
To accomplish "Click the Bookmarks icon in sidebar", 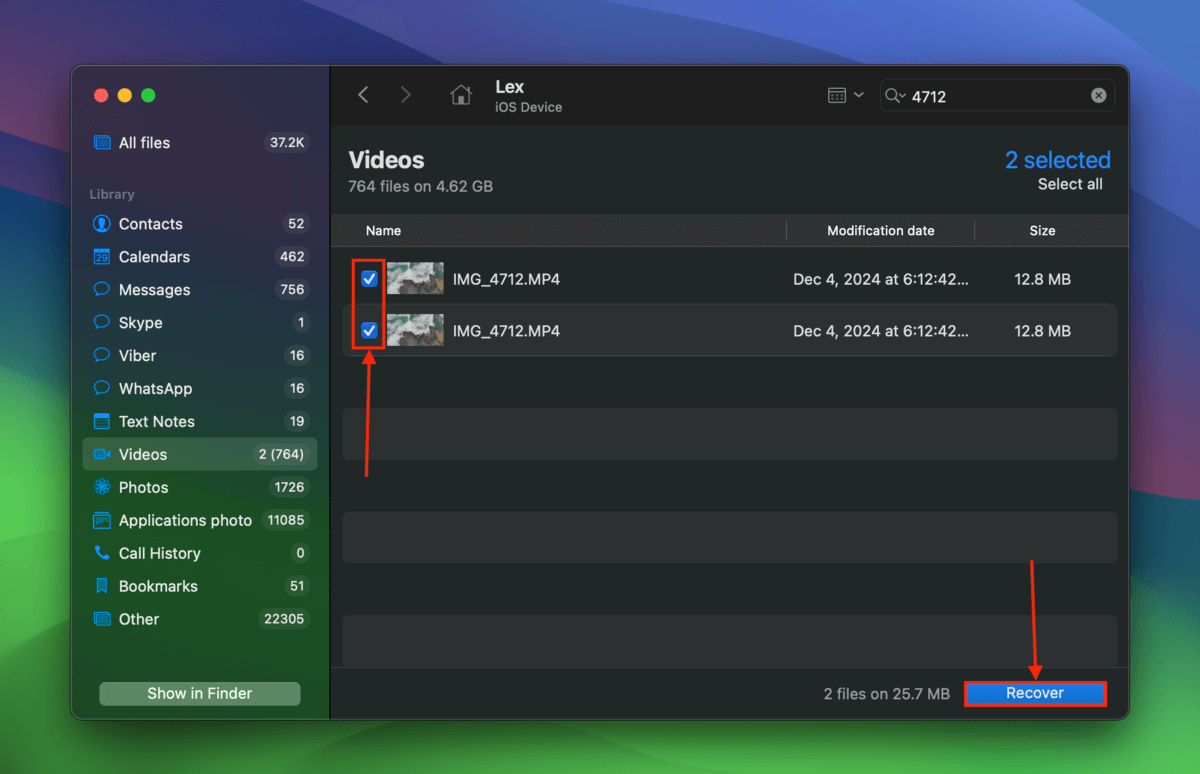I will click(101, 586).
